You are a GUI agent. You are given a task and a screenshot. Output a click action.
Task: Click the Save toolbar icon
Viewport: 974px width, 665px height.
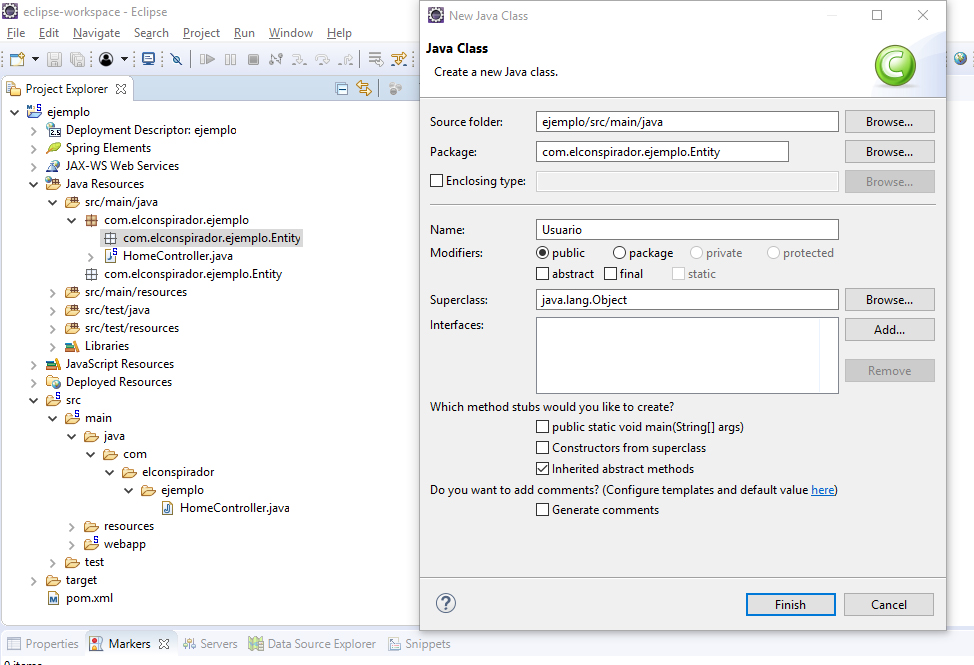tap(55, 59)
